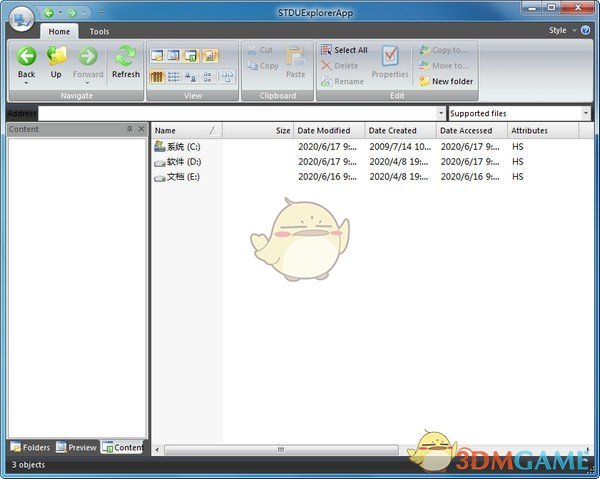
Task: Select the Icons view mode icon
Action: click(x=191, y=77)
